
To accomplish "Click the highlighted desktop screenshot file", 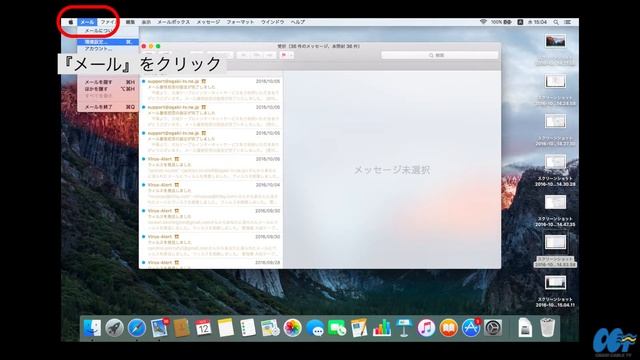I will (x=555, y=251).
